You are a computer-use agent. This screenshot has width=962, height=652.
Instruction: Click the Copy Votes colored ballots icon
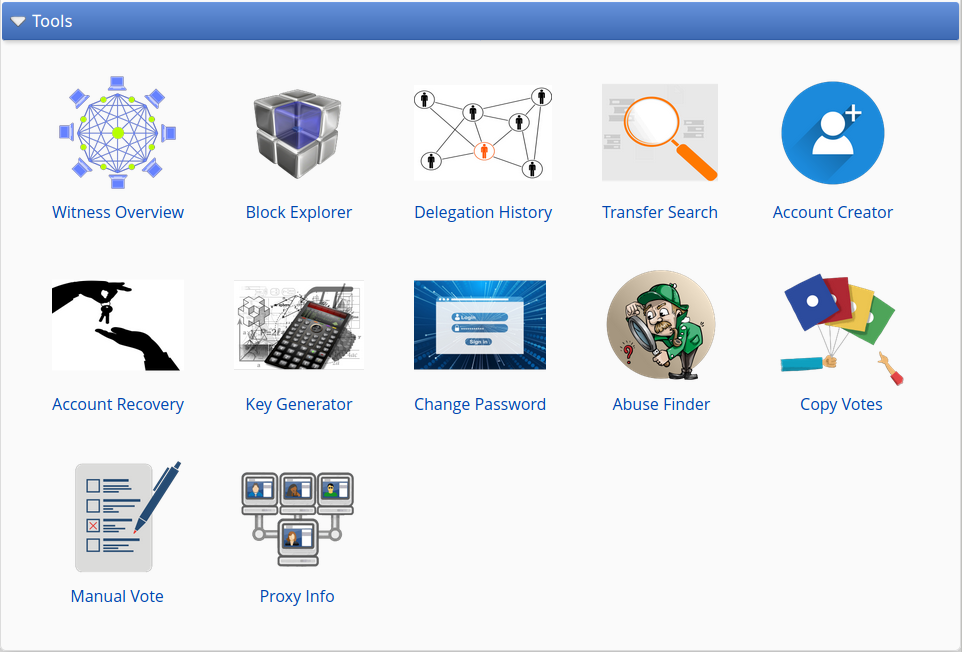pos(841,329)
